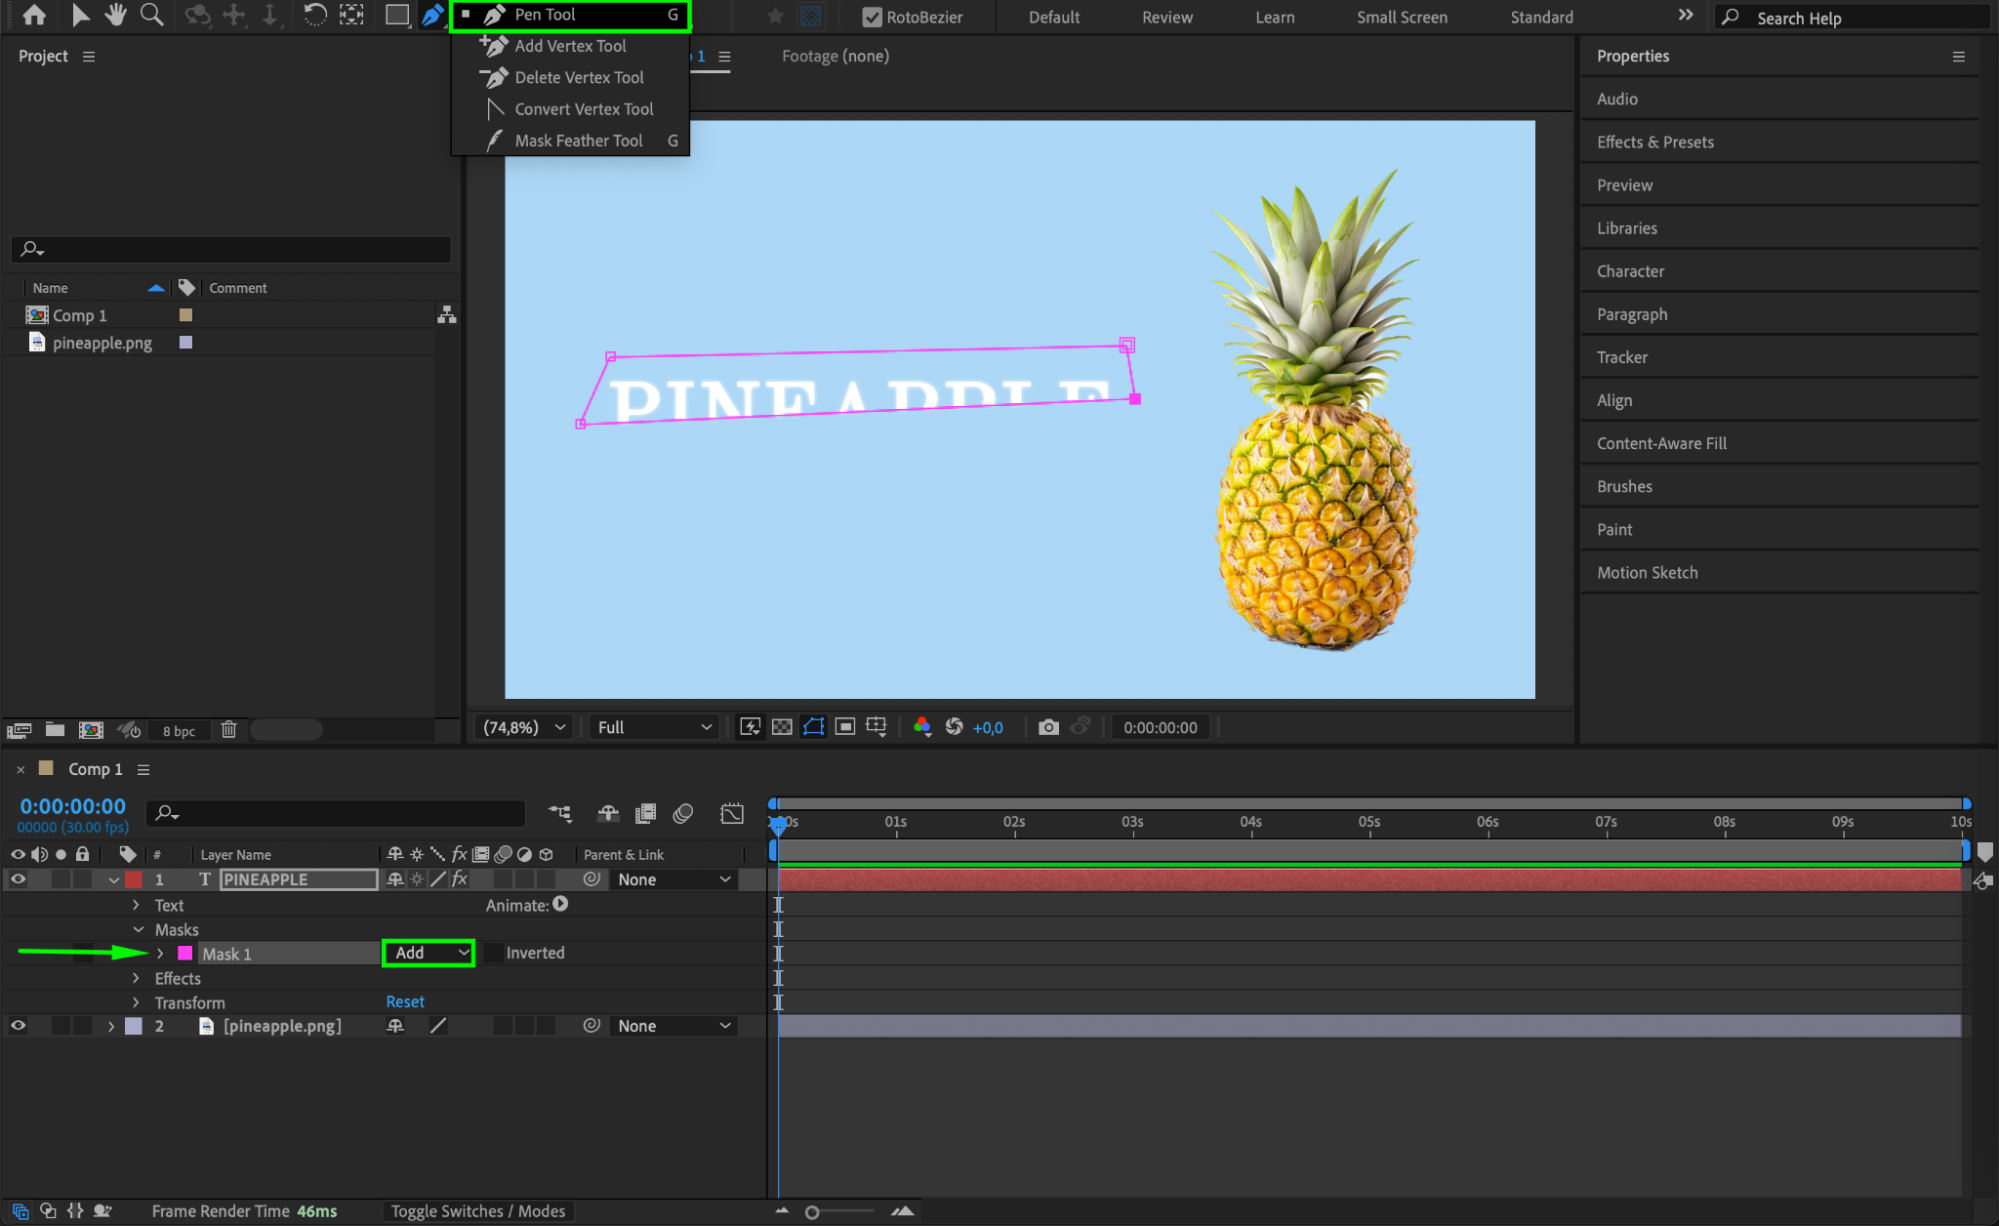Expand the Transform property group

tap(137, 1002)
